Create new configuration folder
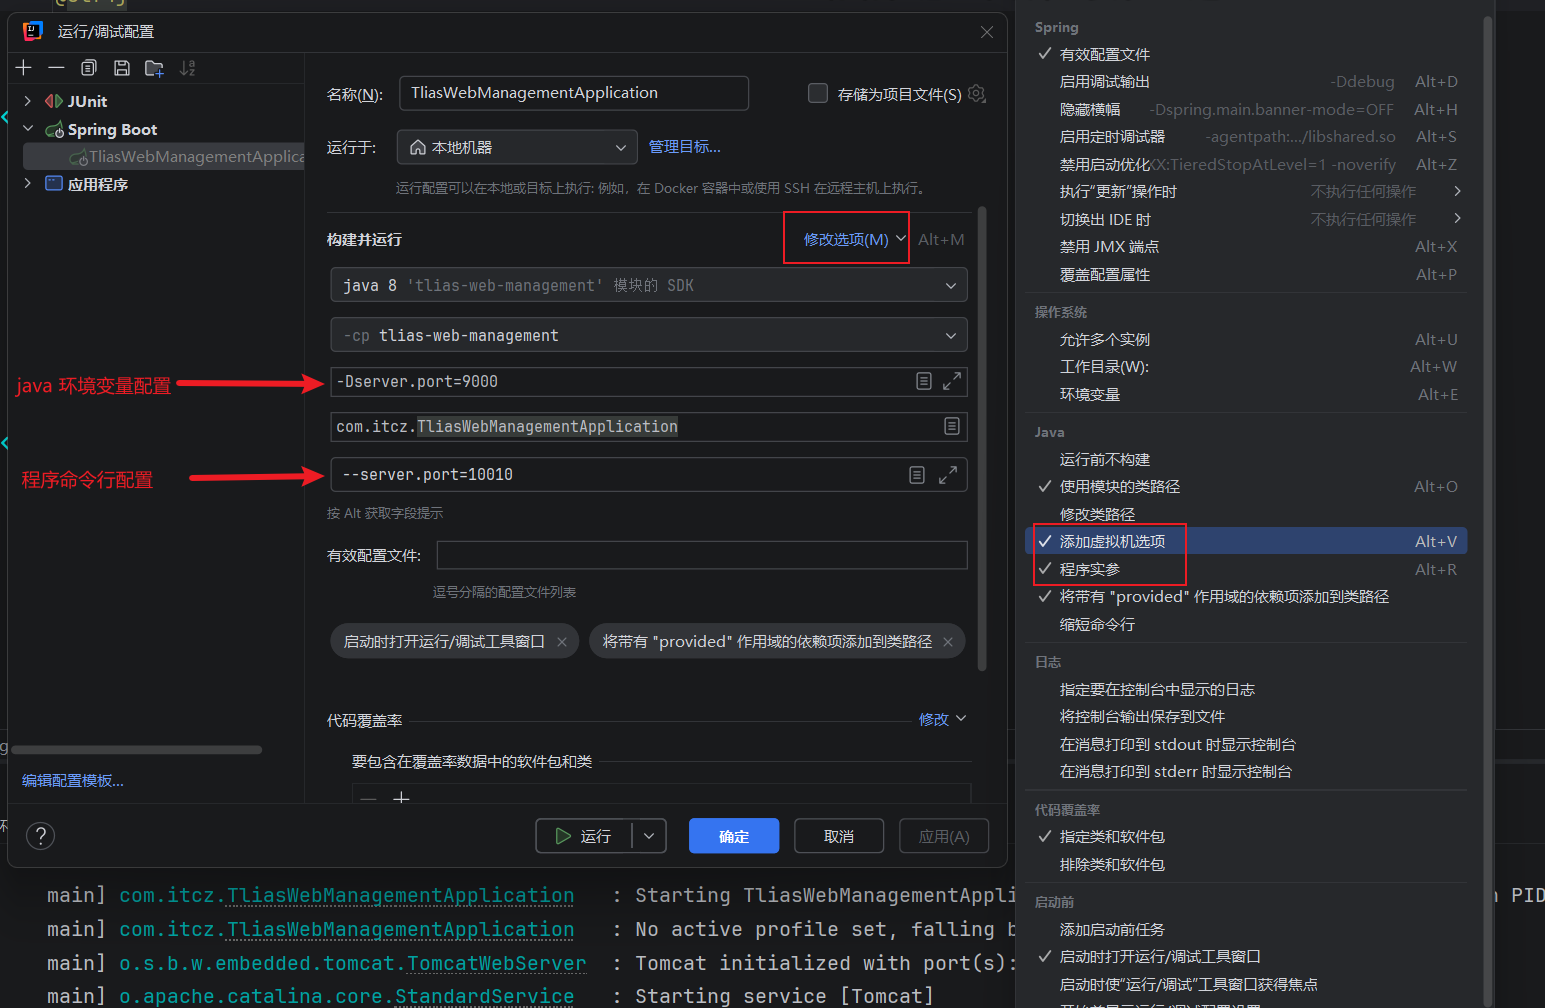 point(154,68)
